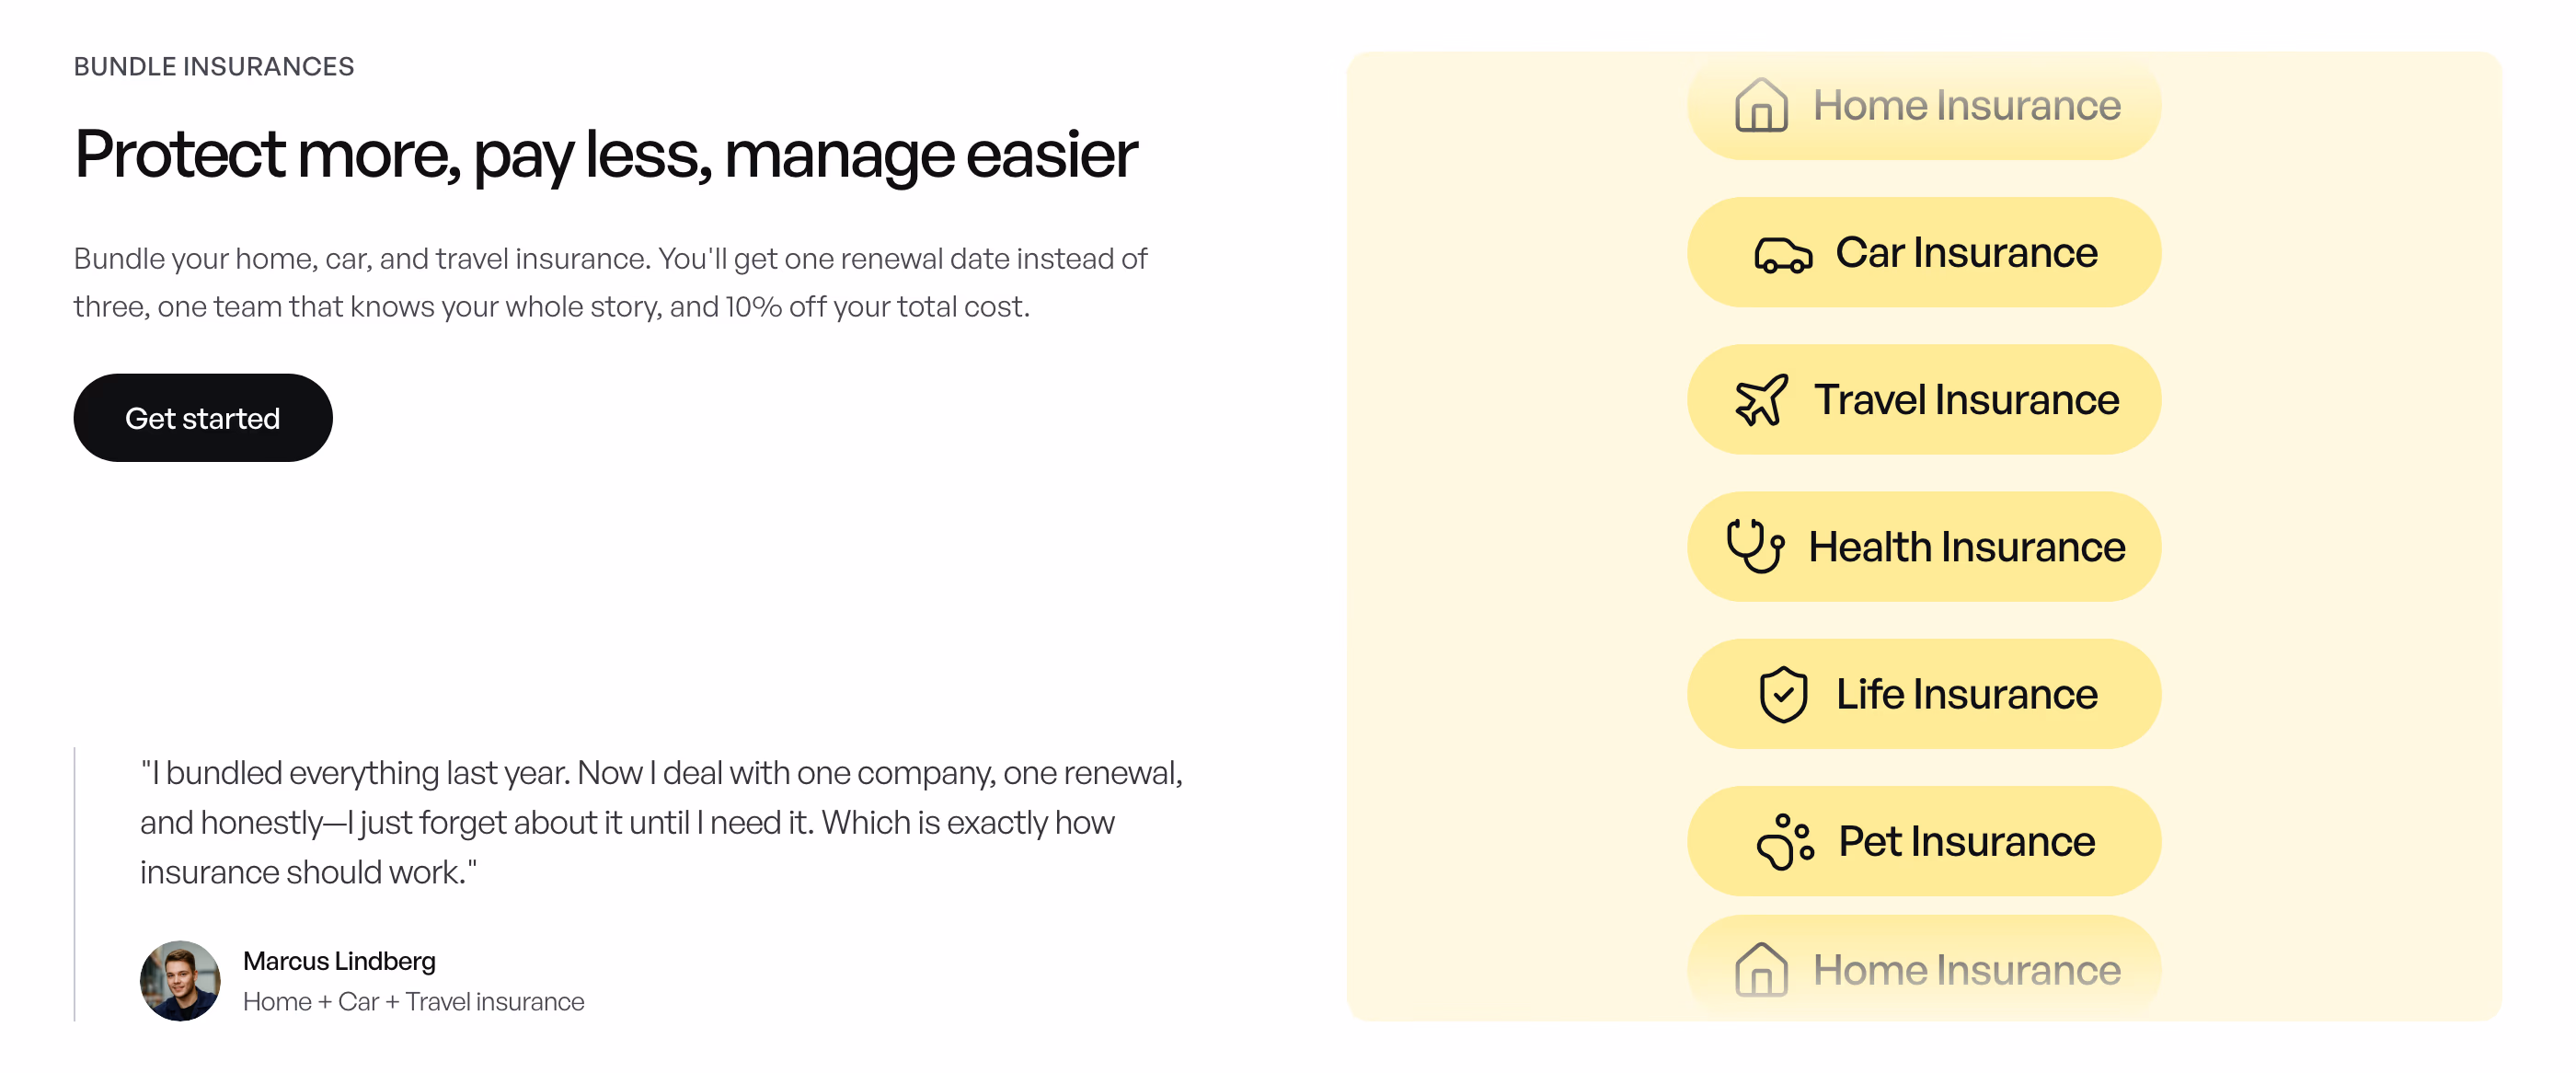Screen dimensions: 2576x1073
Task: Start bundling with the Get started button
Action: pyautogui.click(x=203, y=418)
